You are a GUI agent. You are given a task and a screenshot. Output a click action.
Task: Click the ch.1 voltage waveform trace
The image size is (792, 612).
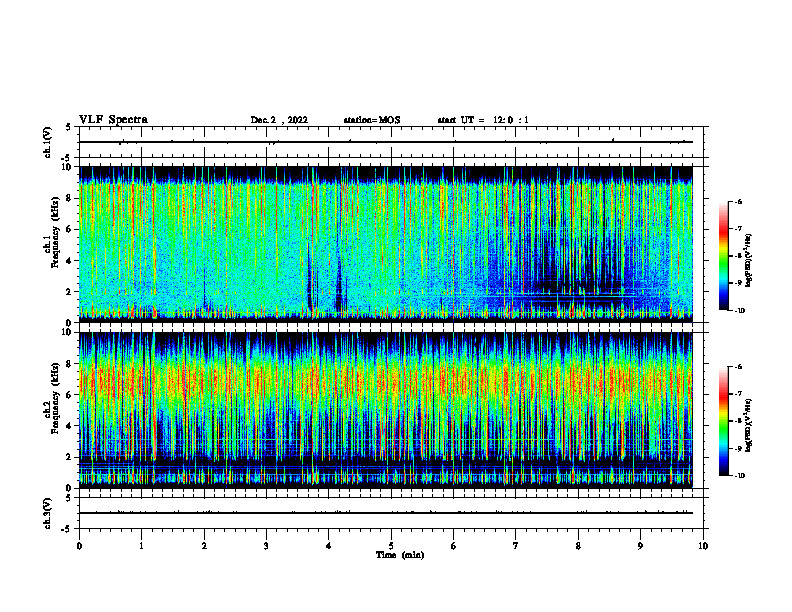(x=386, y=142)
